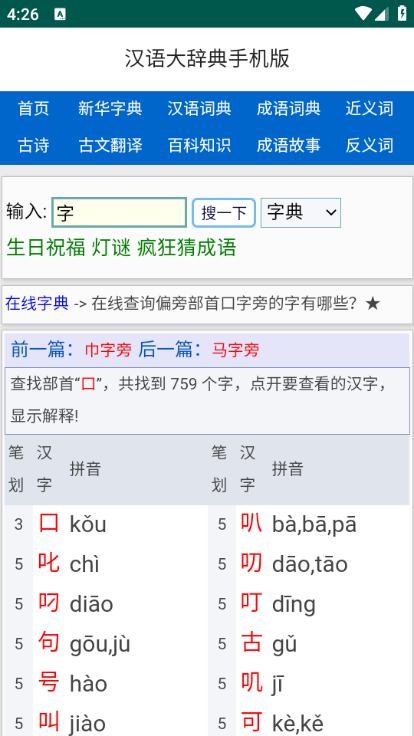Click the star after the breadcrumb question
414x736 pixels.
(372, 304)
